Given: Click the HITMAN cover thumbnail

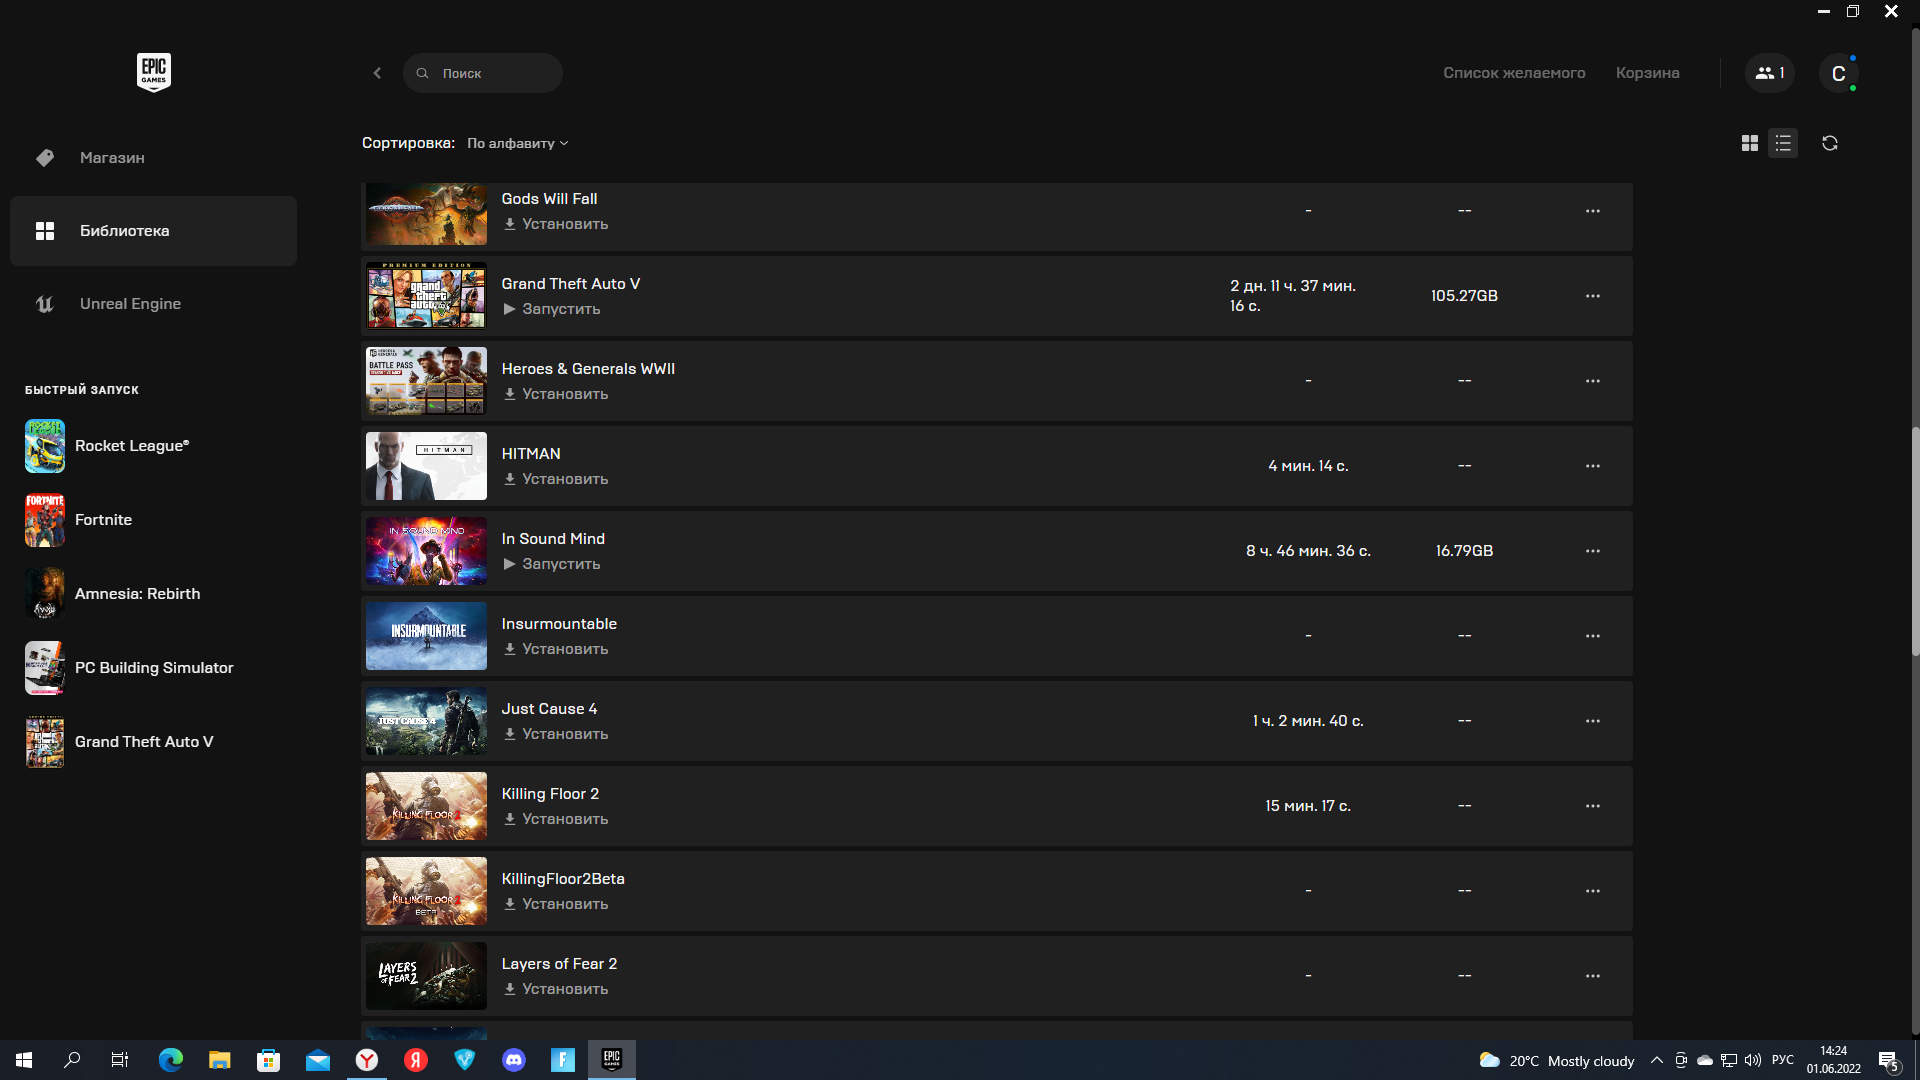Looking at the screenshot, I should click(426, 466).
